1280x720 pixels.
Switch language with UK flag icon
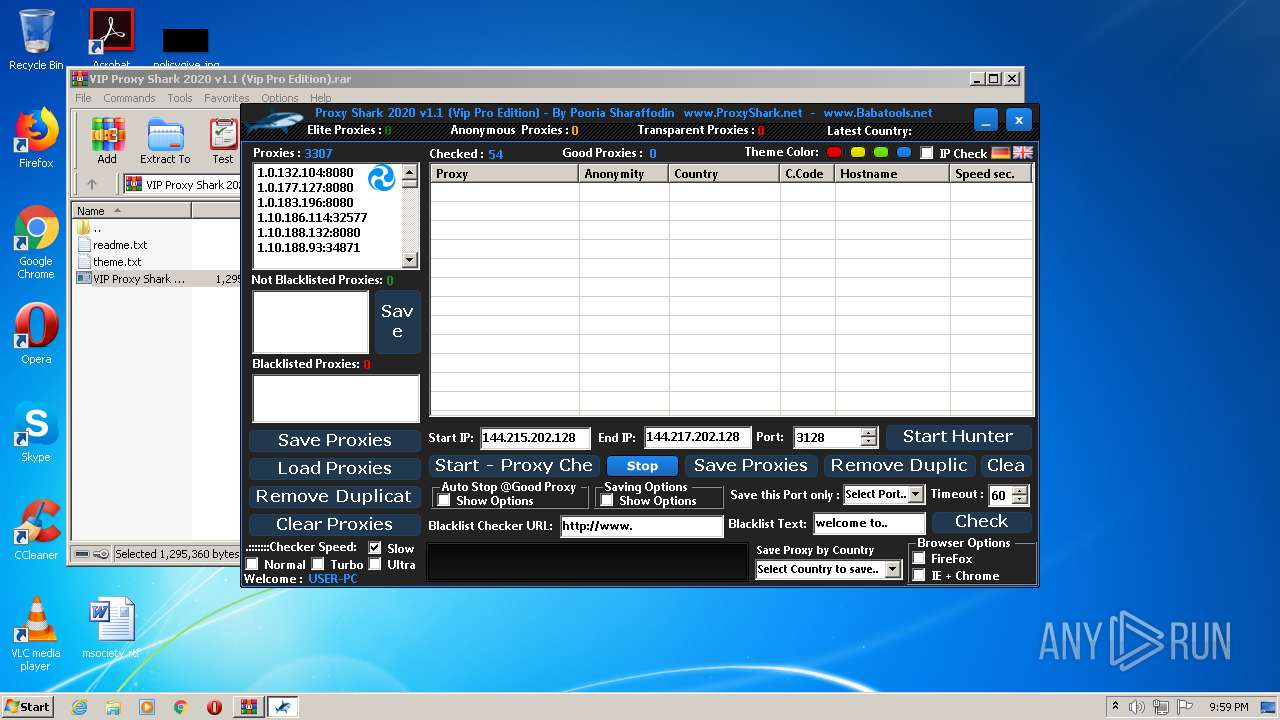click(1023, 153)
